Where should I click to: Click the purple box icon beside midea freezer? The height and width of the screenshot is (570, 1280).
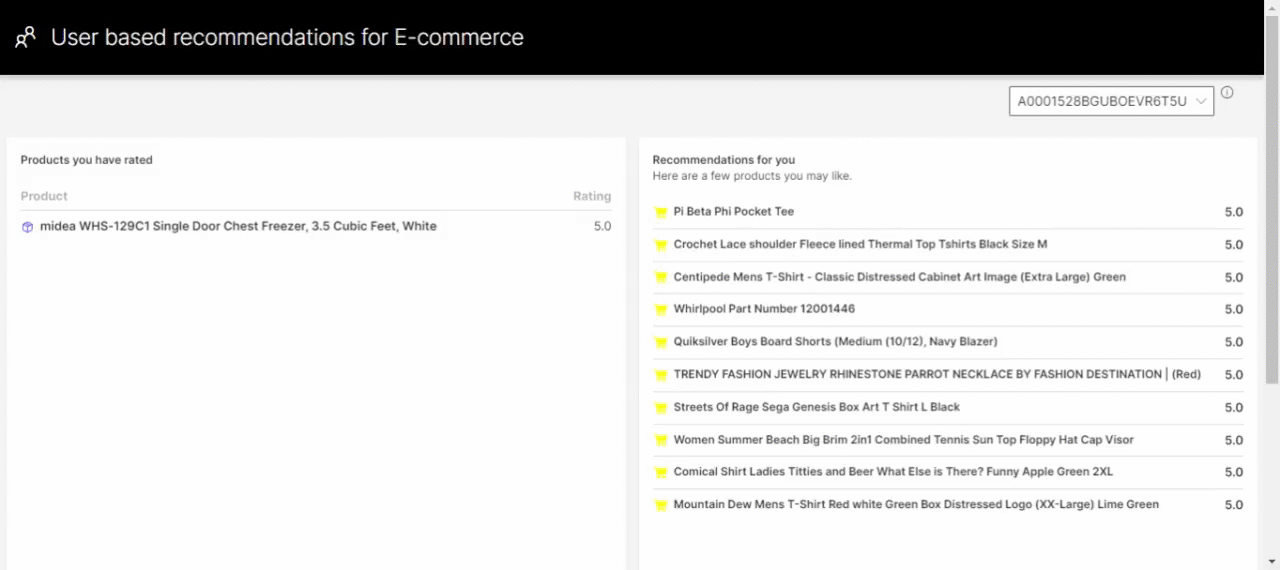pos(27,227)
